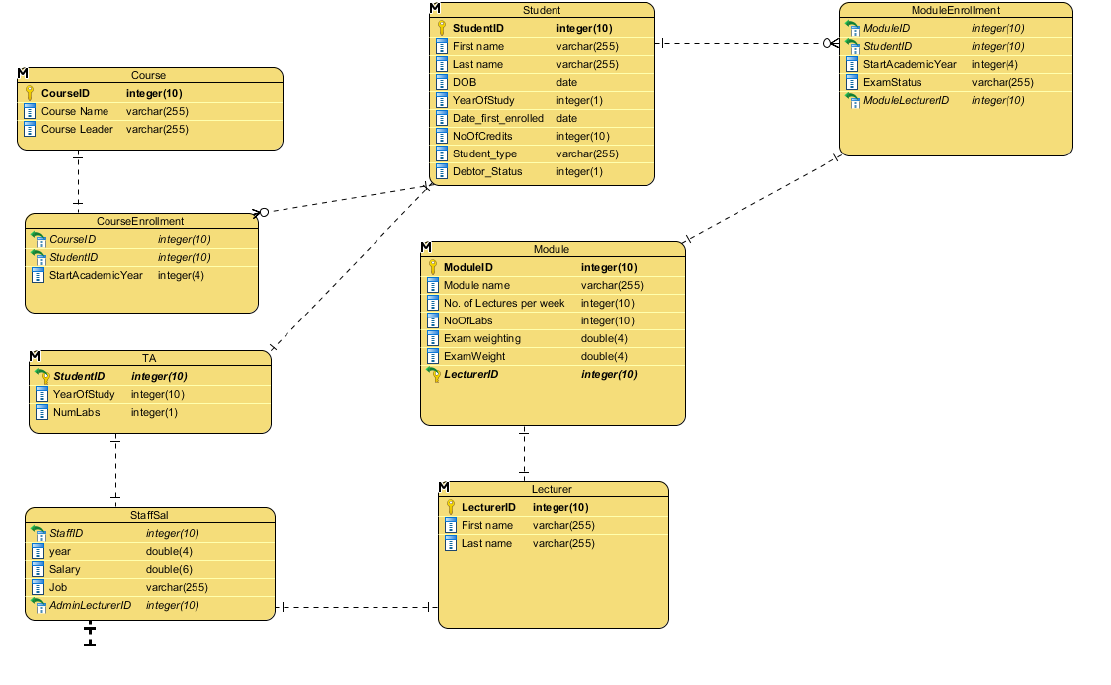Click the ModuleID key icon in Module table

(432, 268)
